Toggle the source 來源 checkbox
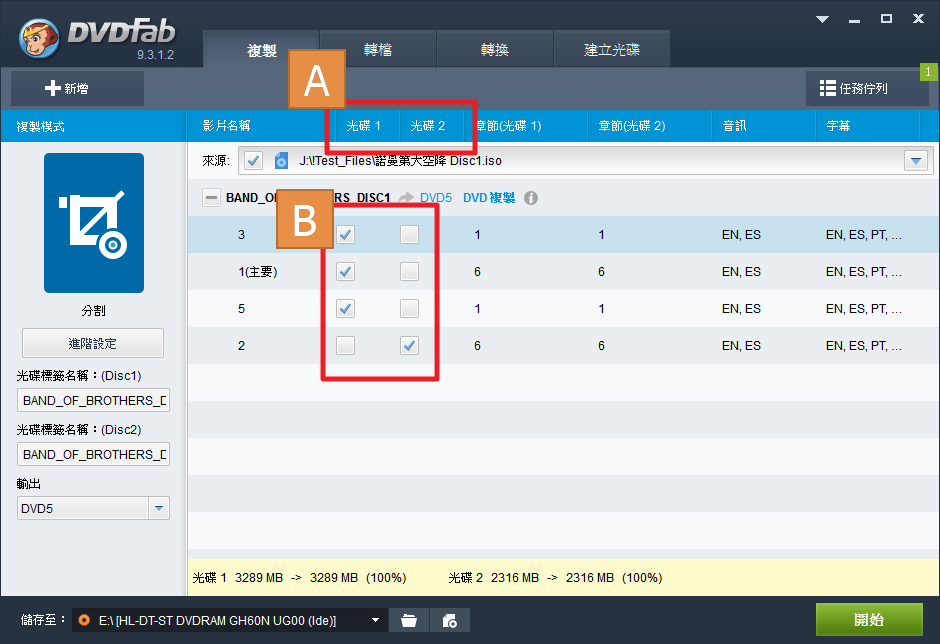This screenshot has height=644, width=940. tap(253, 161)
